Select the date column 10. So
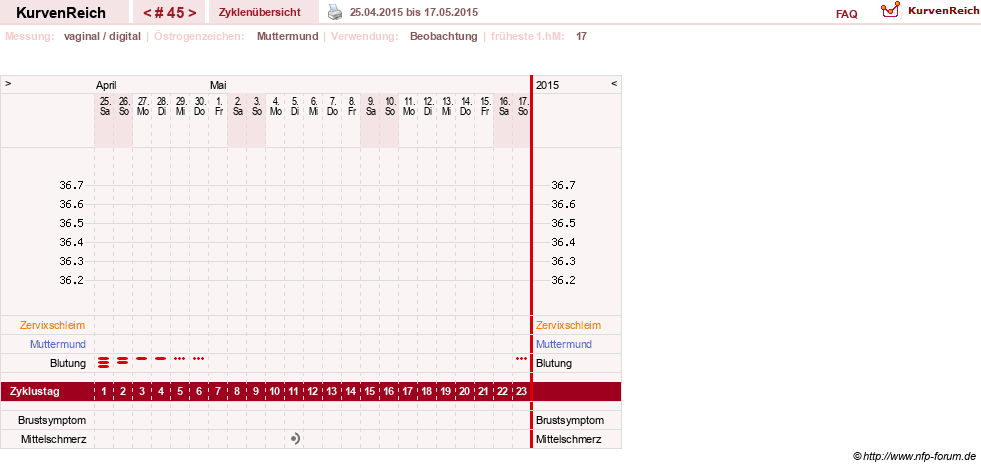The image size is (981, 468). (390, 106)
